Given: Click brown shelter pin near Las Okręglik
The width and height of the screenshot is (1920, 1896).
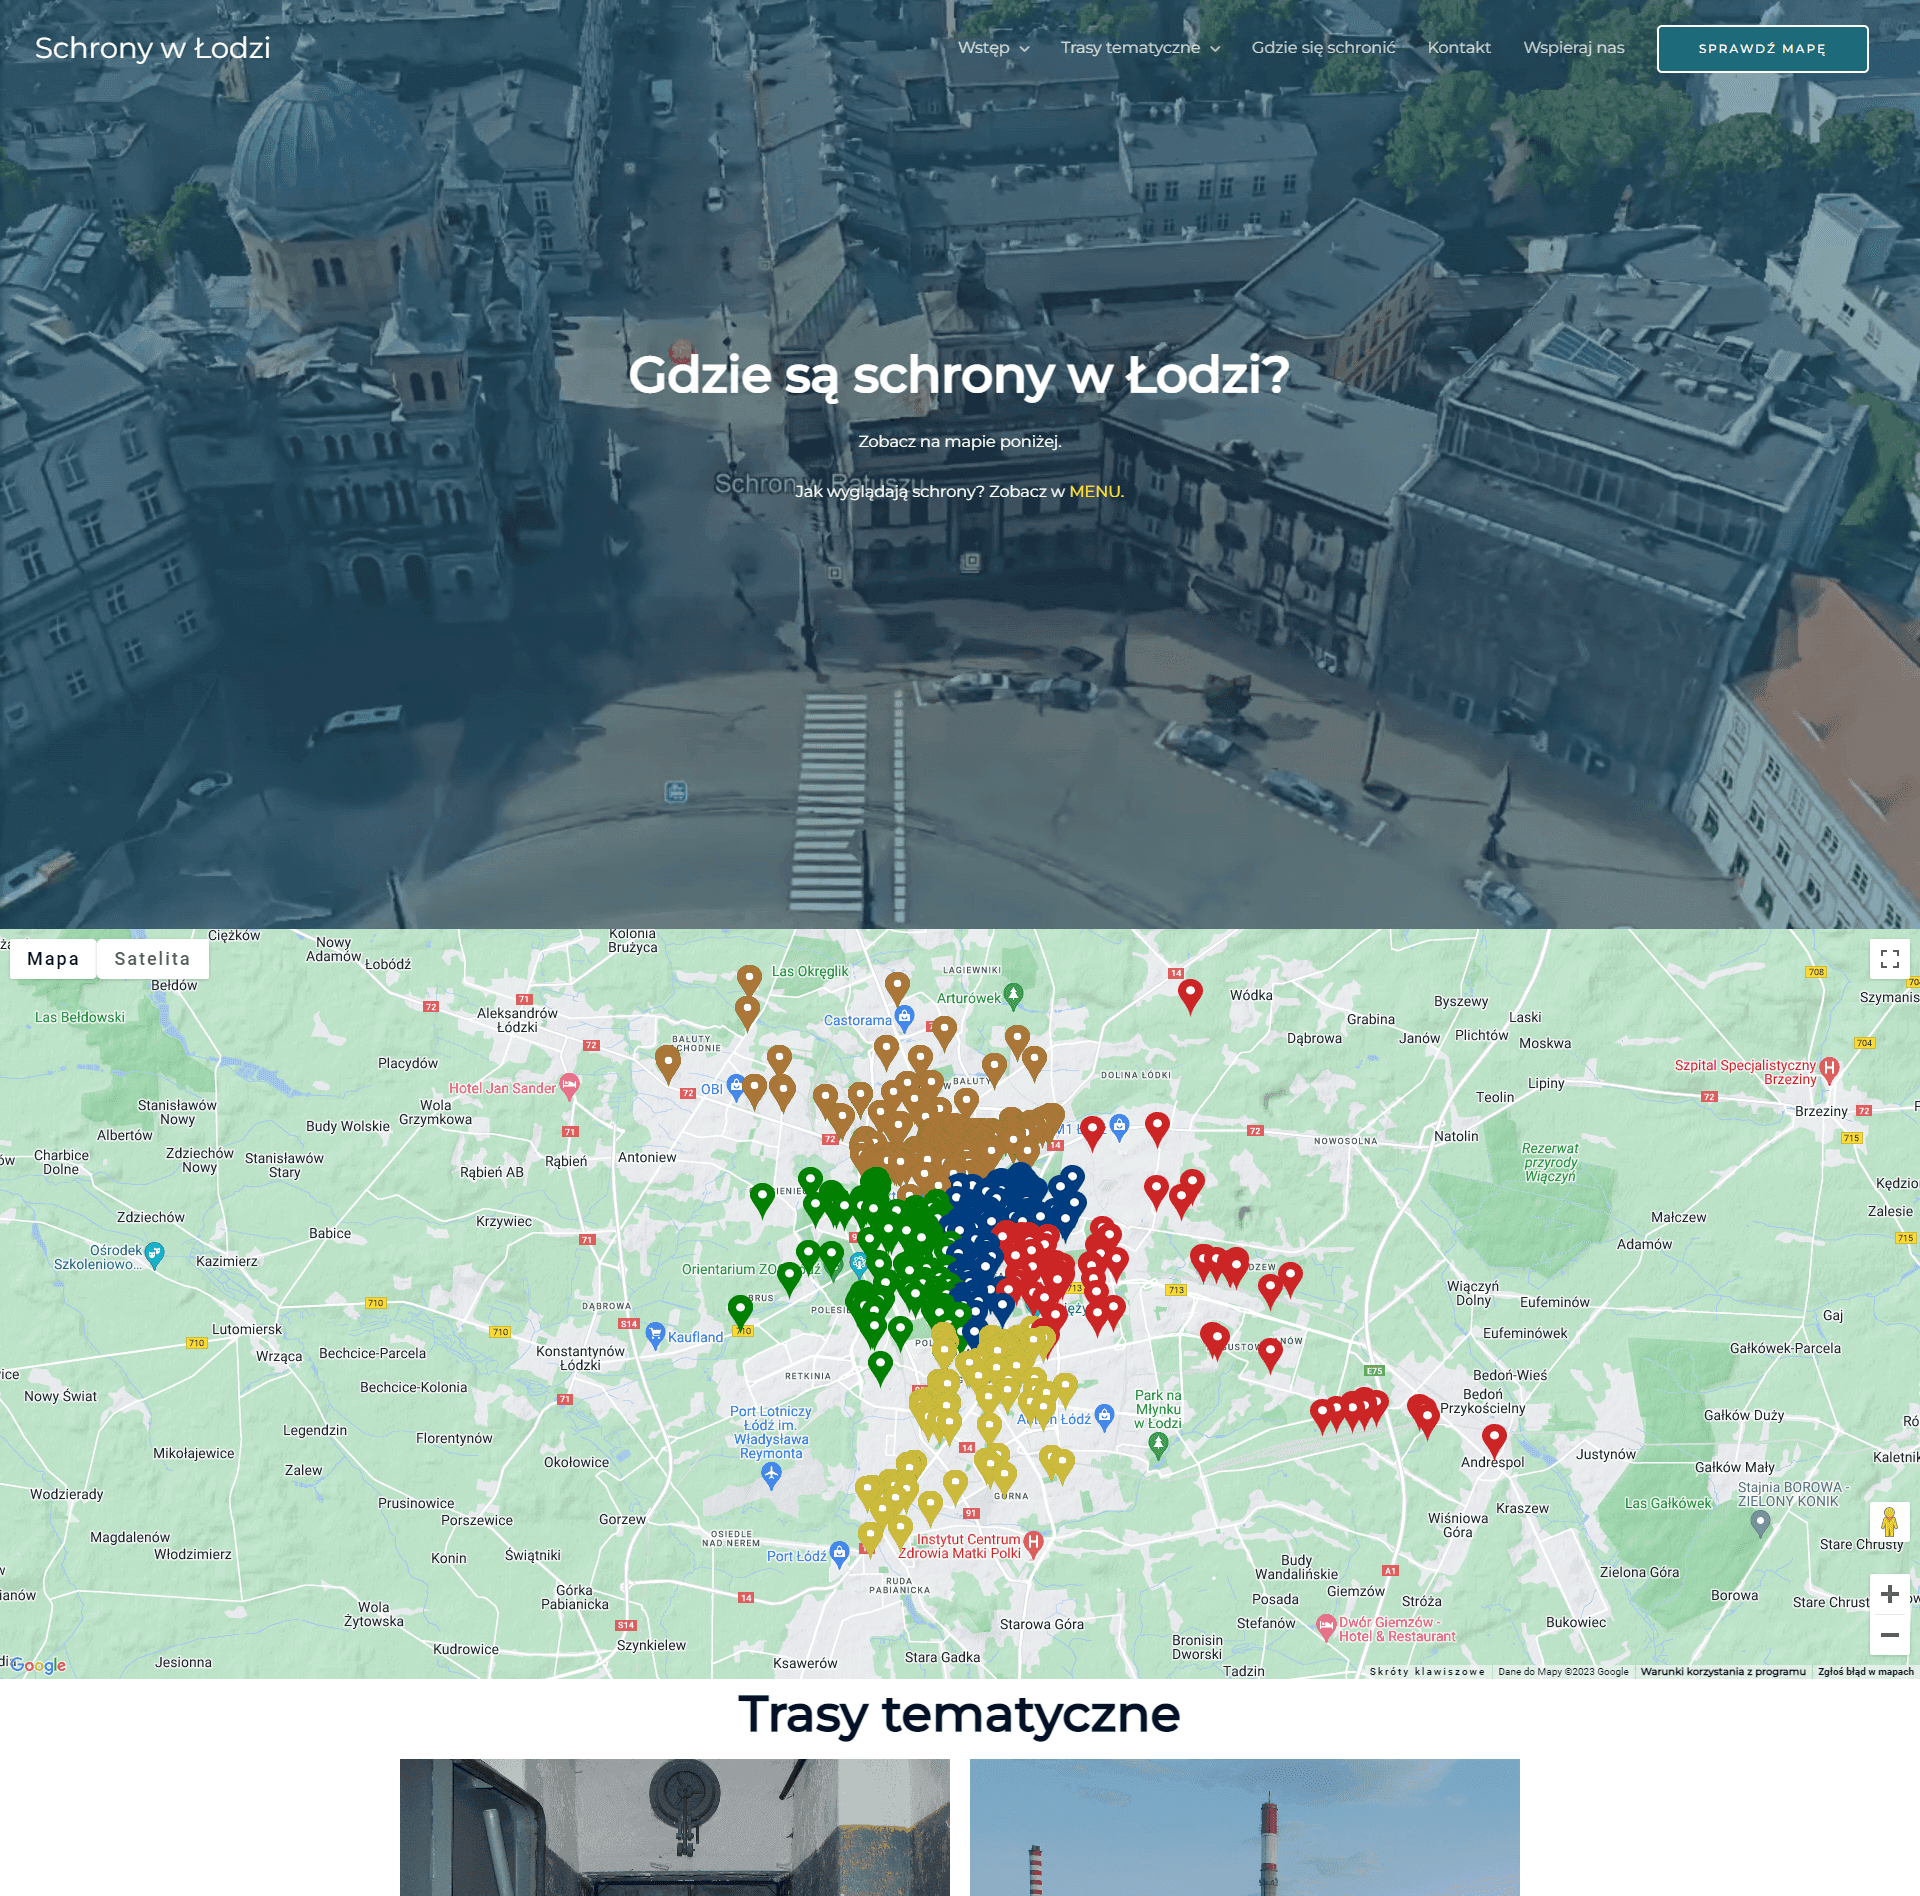Looking at the screenshot, I should pos(749,979).
